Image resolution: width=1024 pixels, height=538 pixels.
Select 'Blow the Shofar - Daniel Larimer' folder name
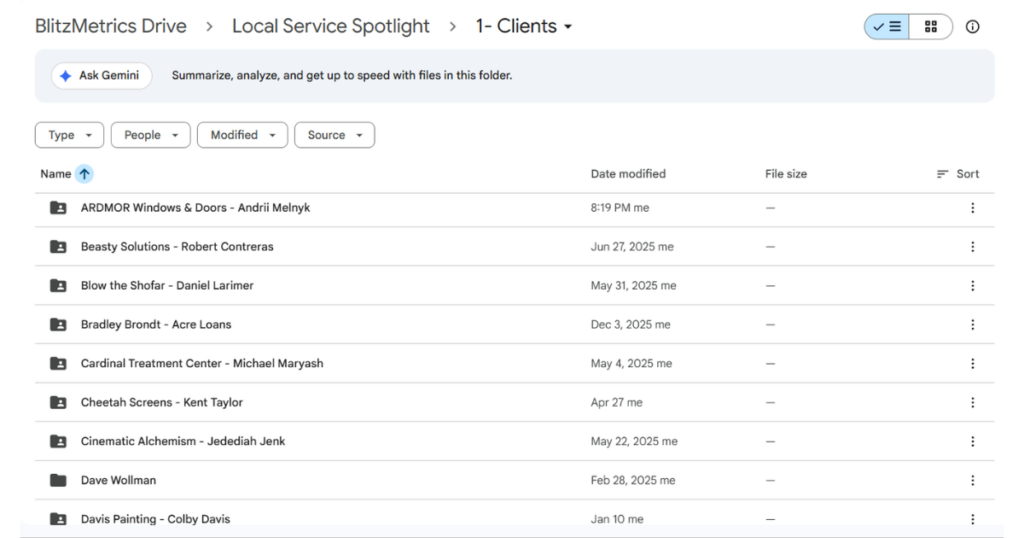[167, 285]
